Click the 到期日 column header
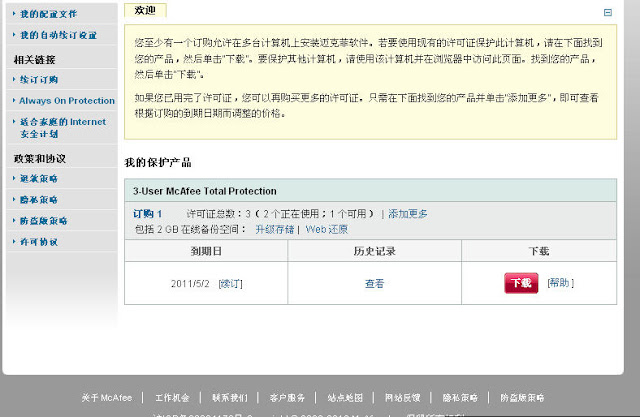Image resolution: width=640 pixels, height=417 pixels. [x=206, y=251]
